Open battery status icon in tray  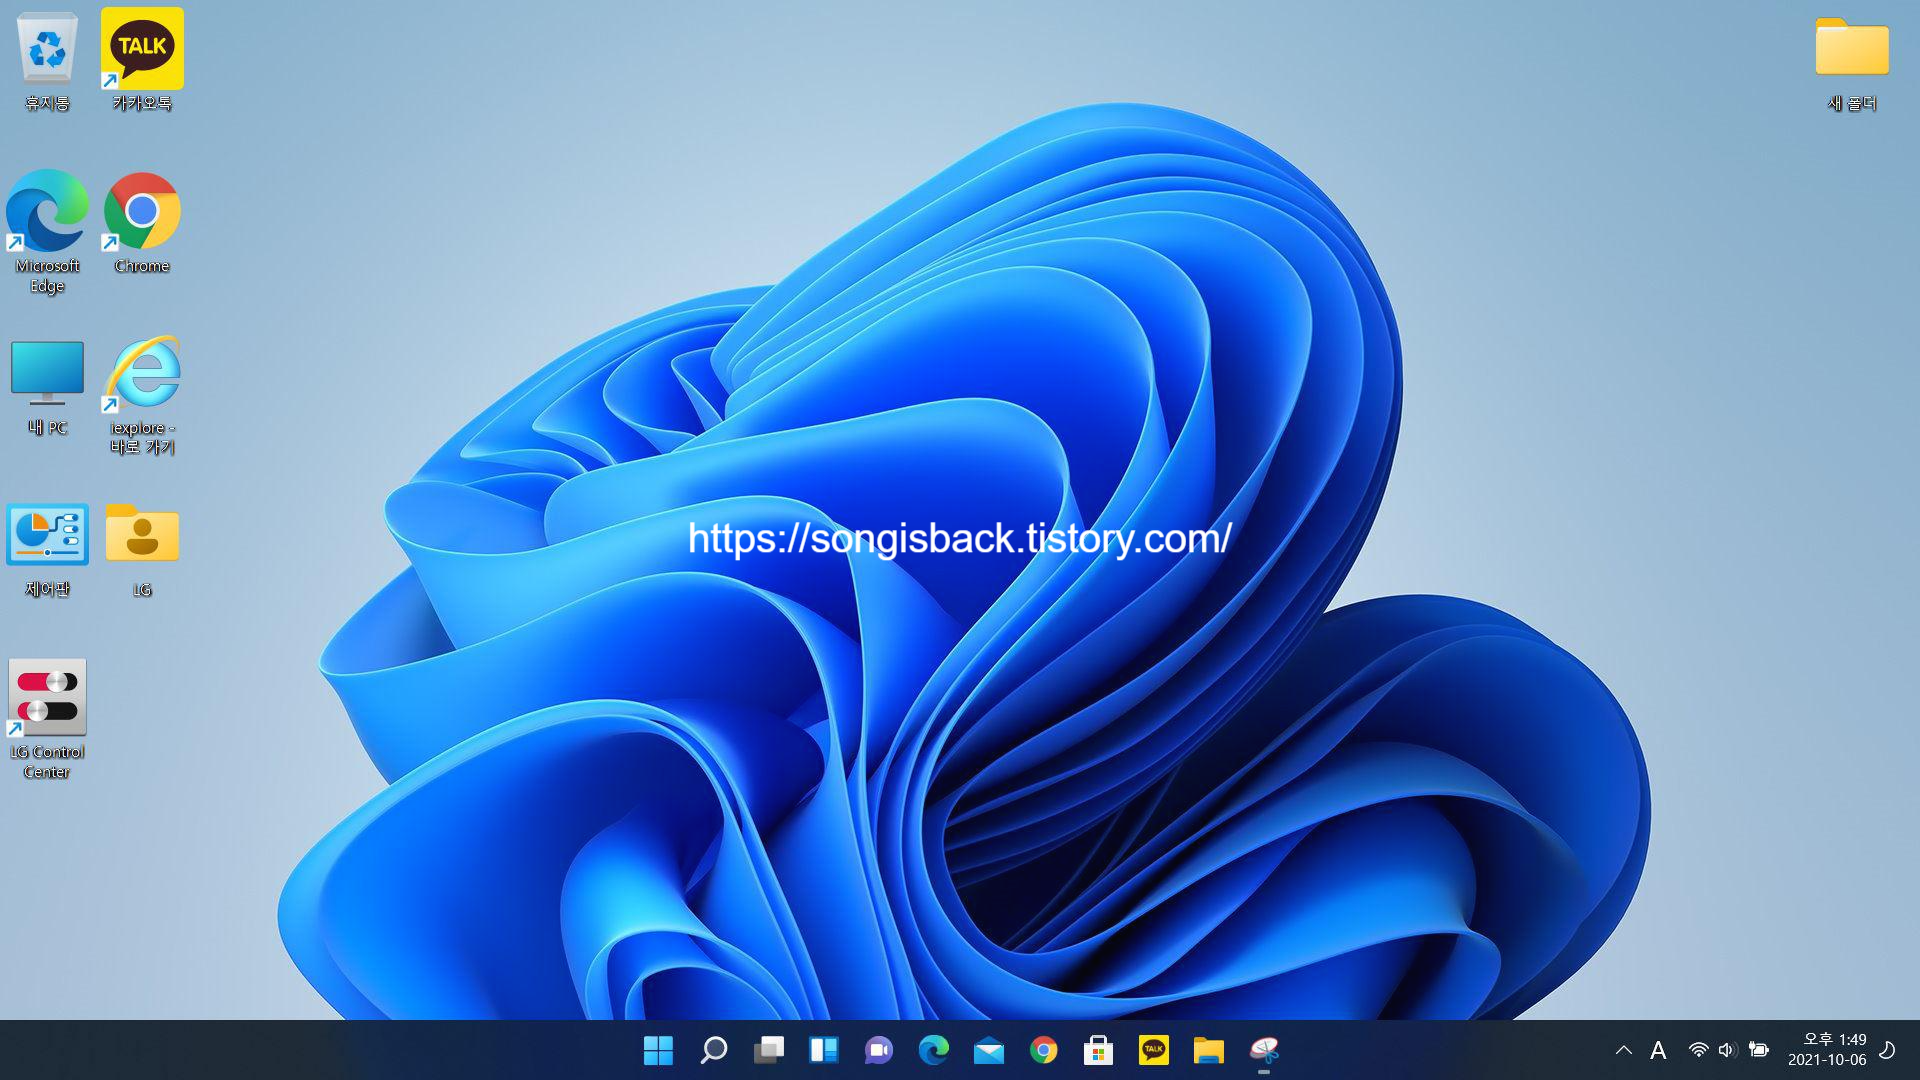(x=1758, y=1050)
